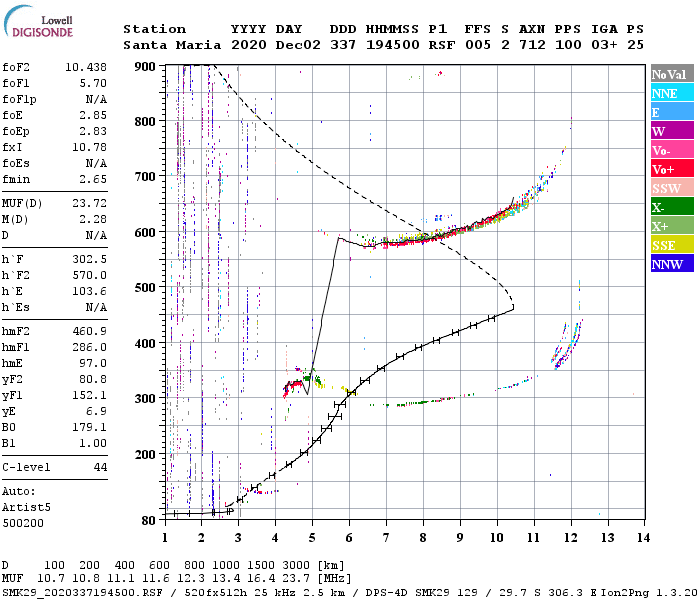This screenshot has height=600, width=700.
Task: Choose the NNW dark blue legend swatch
Action: click(672, 264)
